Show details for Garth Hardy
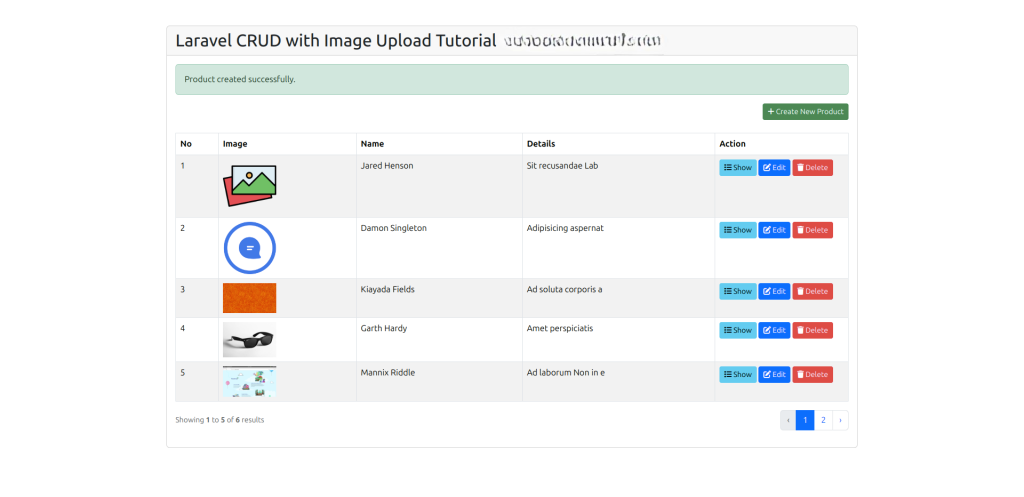The width and height of the screenshot is (1024, 497). coord(738,330)
